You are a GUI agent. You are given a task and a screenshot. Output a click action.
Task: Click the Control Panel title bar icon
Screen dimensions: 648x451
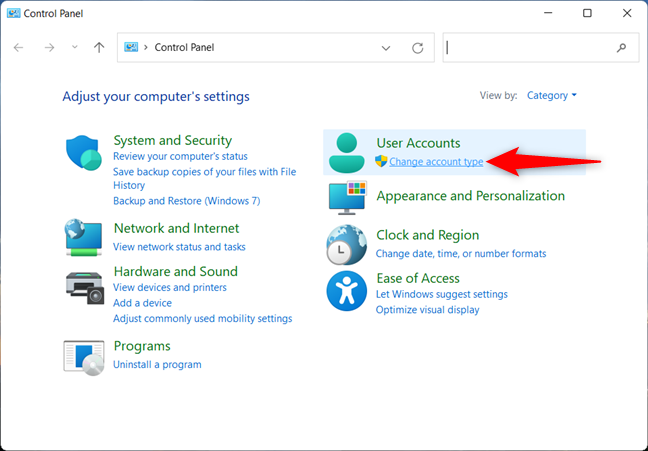[x=13, y=13]
